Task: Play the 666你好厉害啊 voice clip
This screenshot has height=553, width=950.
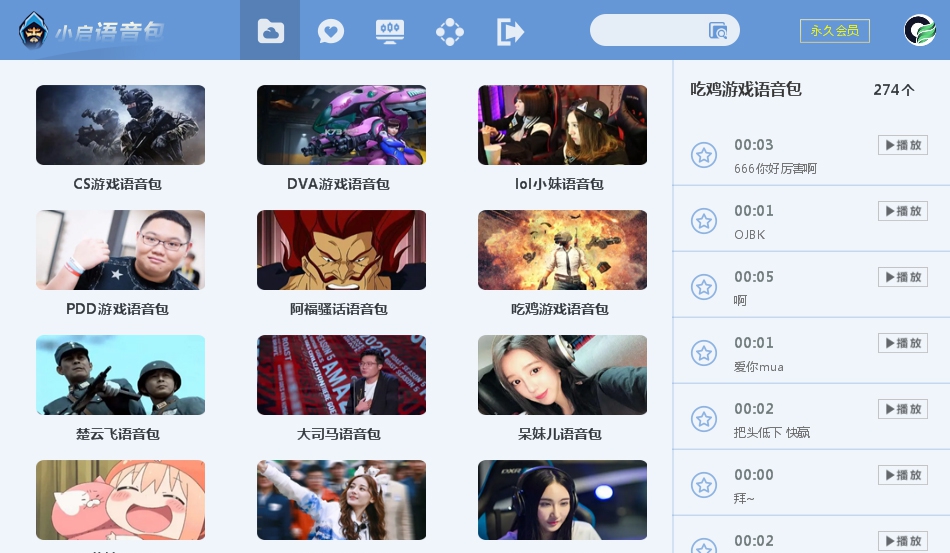Action: click(903, 145)
